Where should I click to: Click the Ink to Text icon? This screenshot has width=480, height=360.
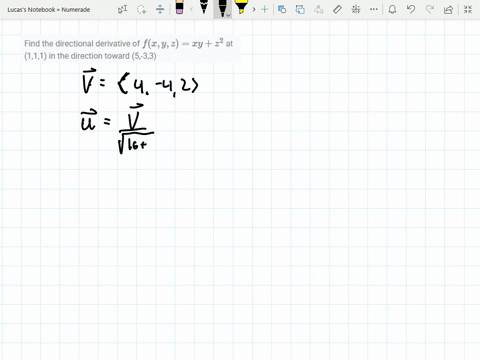(319, 9)
